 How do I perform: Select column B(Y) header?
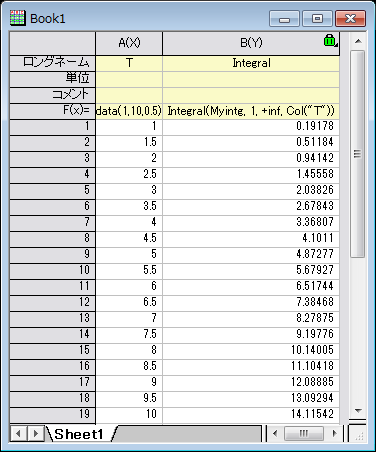251,43
